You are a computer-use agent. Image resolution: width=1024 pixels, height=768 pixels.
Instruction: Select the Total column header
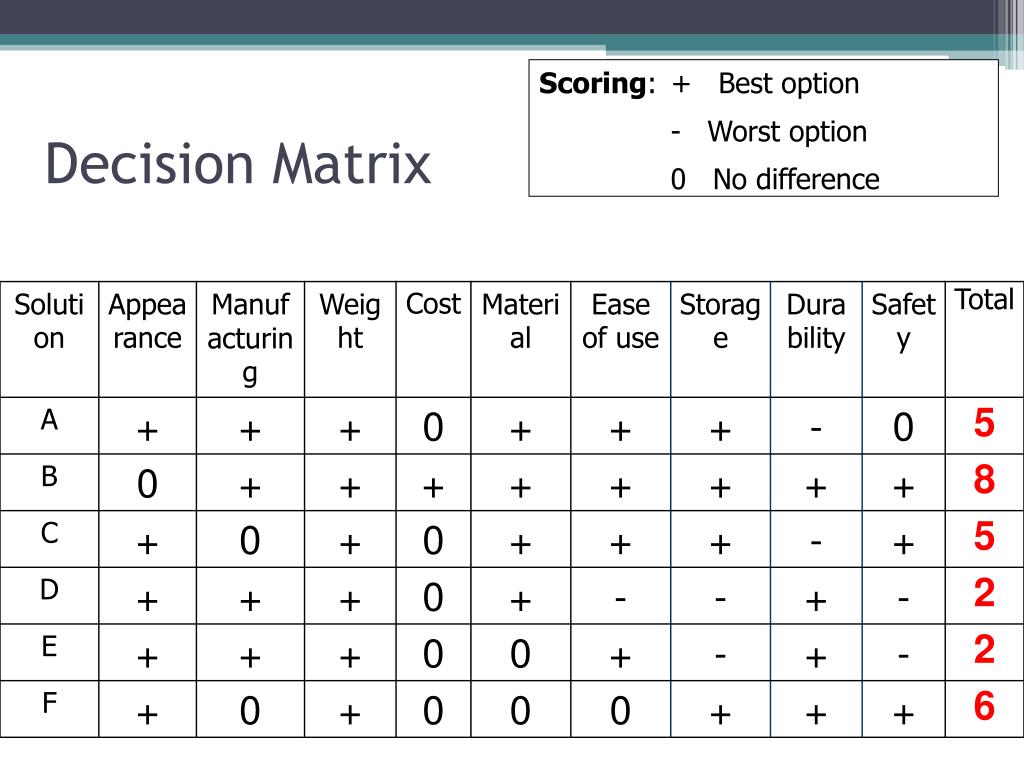(x=984, y=340)
